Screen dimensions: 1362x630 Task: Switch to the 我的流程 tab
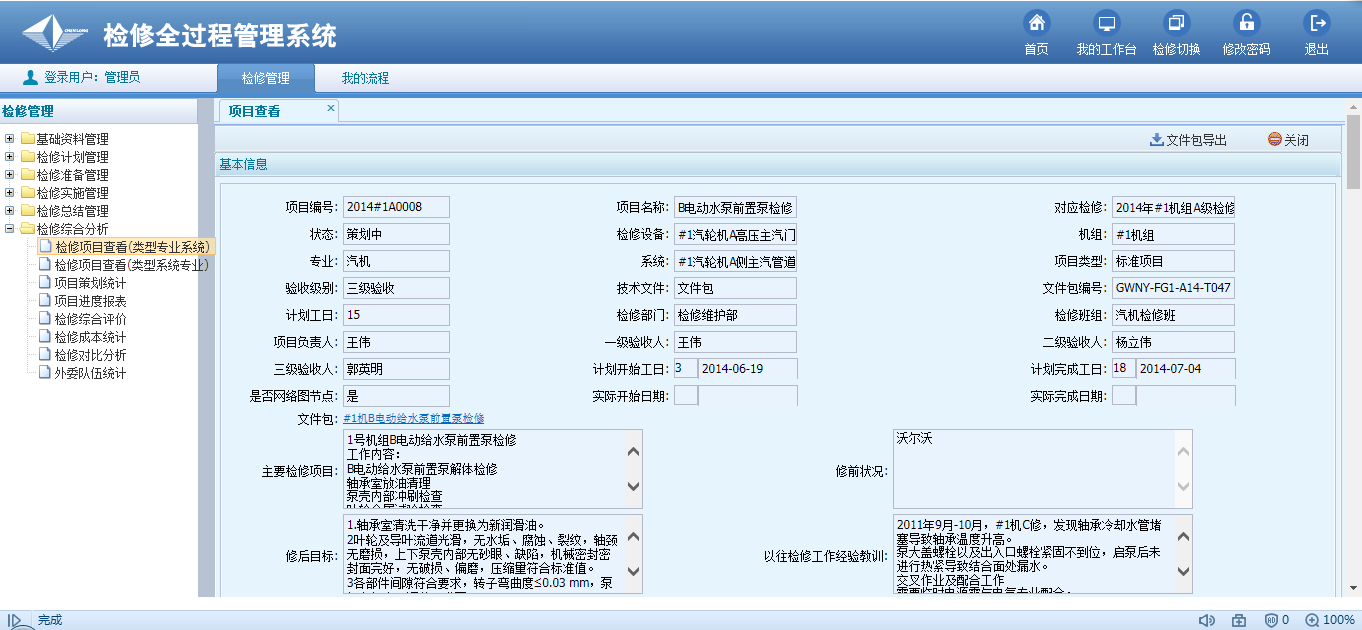click(x=364, y=78)
